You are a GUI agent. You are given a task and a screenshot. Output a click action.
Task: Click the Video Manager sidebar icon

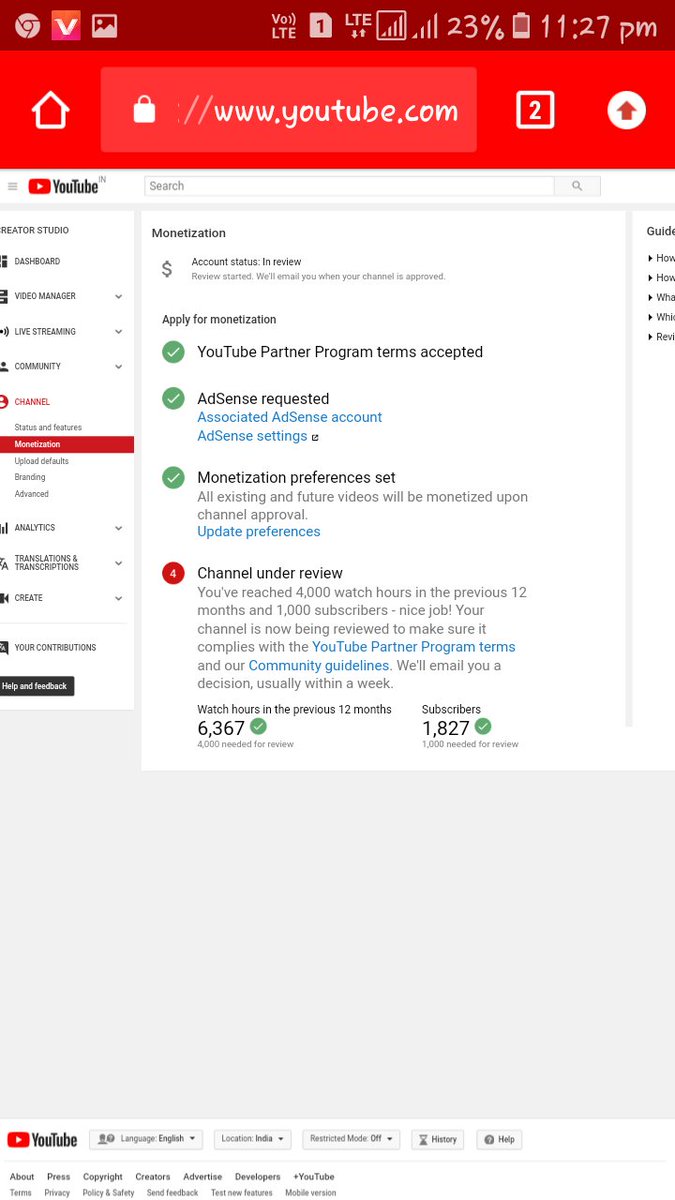click(x=4, y=296)
